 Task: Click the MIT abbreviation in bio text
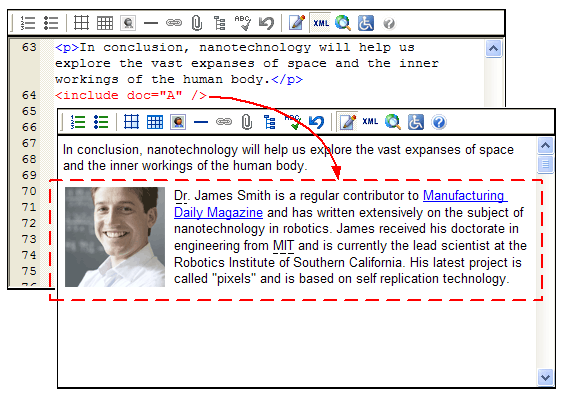point(283,246)
